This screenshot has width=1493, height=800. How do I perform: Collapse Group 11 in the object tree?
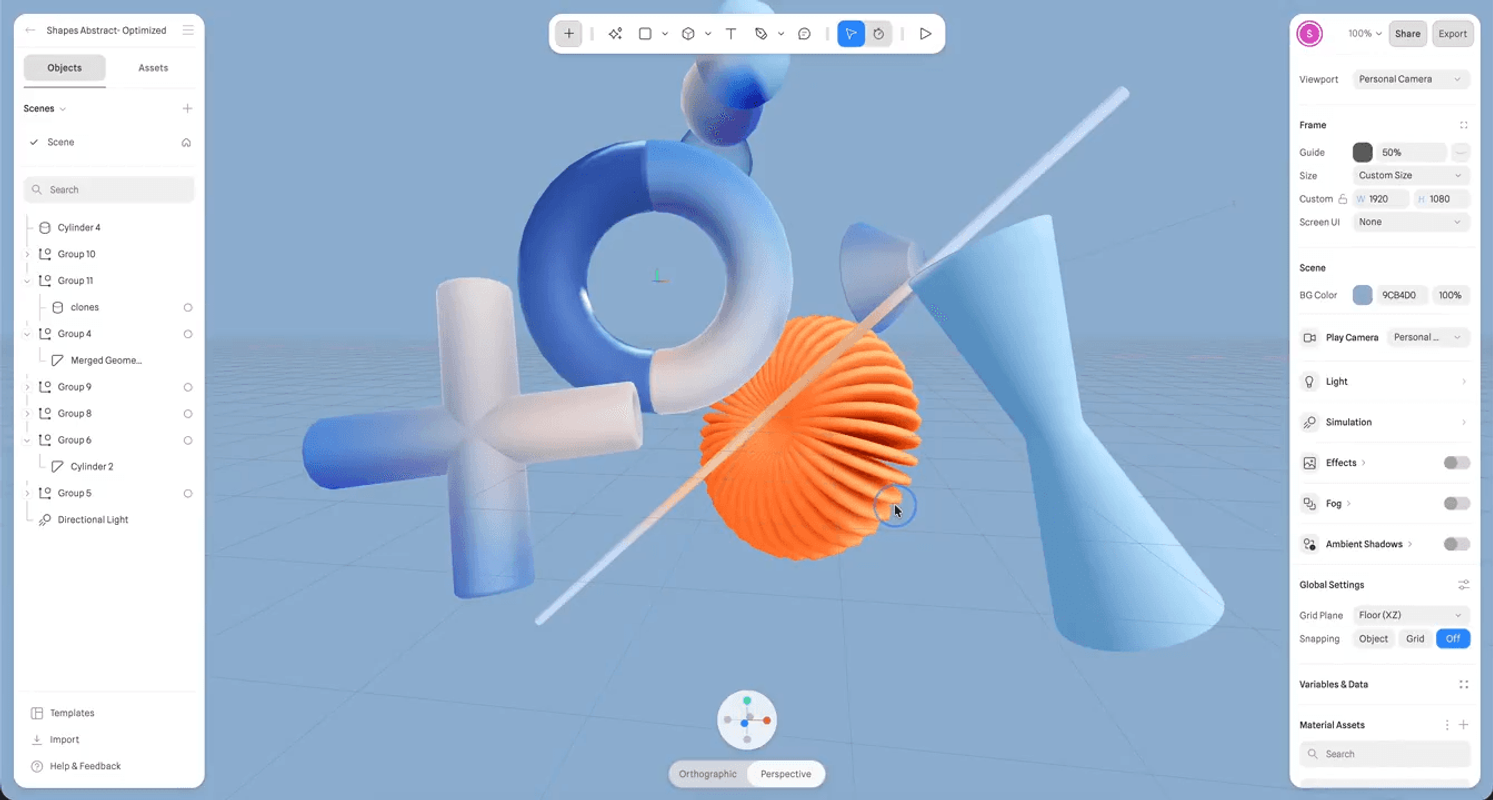pyautogui.click(x=27, y=281)
